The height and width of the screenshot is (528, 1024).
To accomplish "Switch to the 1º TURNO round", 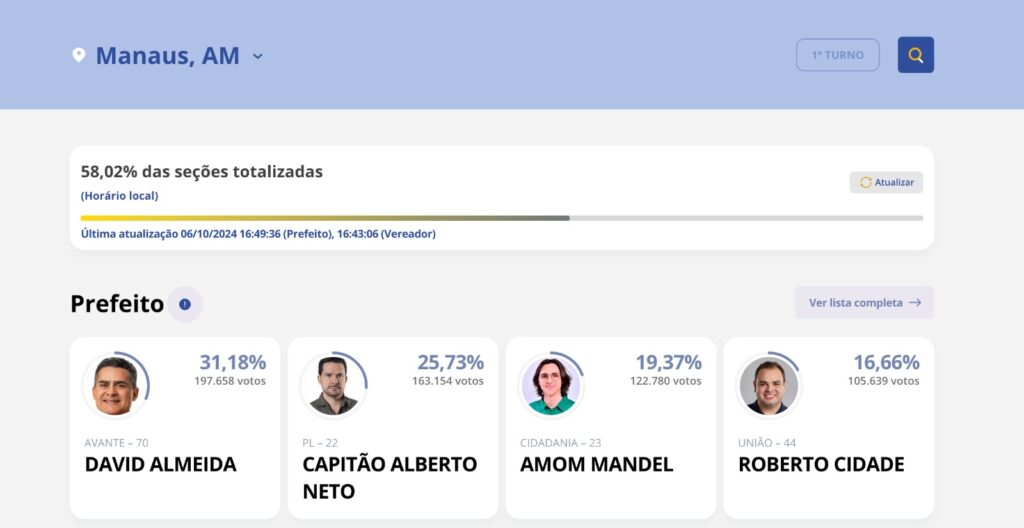I will point(837,55).
